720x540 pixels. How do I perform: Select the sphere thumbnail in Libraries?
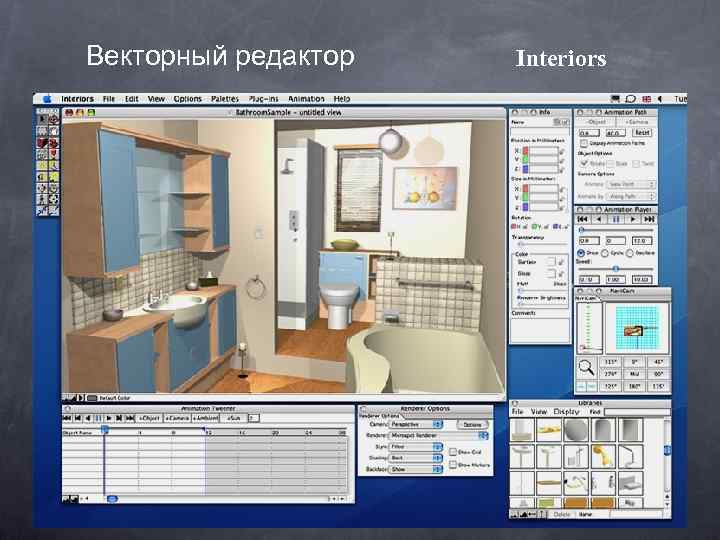tap(575, 430)
